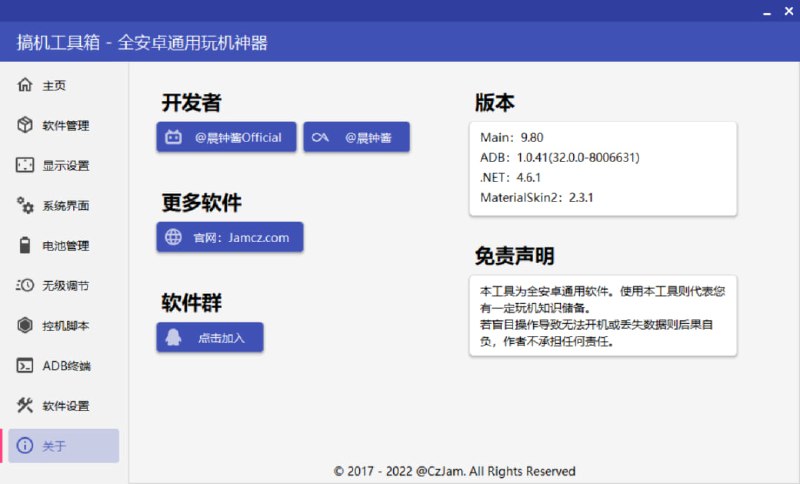Open the ADB终端 terminal icon
800x484 pixels.
25,365
